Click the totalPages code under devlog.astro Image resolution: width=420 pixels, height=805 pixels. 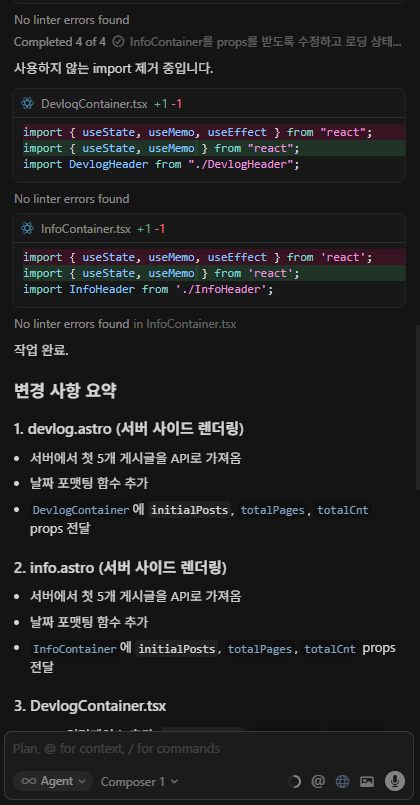tap(273, 510)
